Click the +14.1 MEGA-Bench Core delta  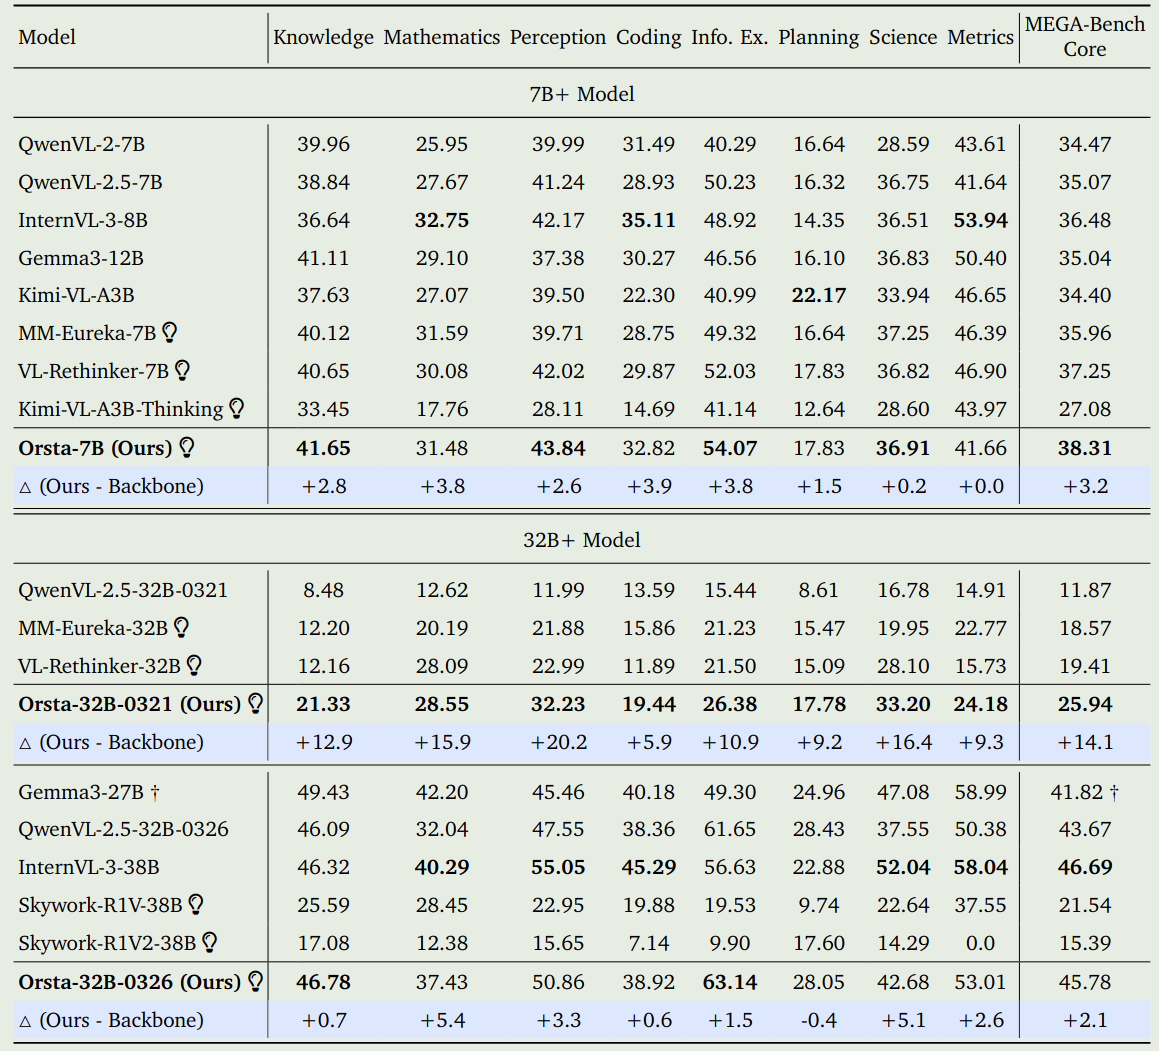pos(1085,742)
